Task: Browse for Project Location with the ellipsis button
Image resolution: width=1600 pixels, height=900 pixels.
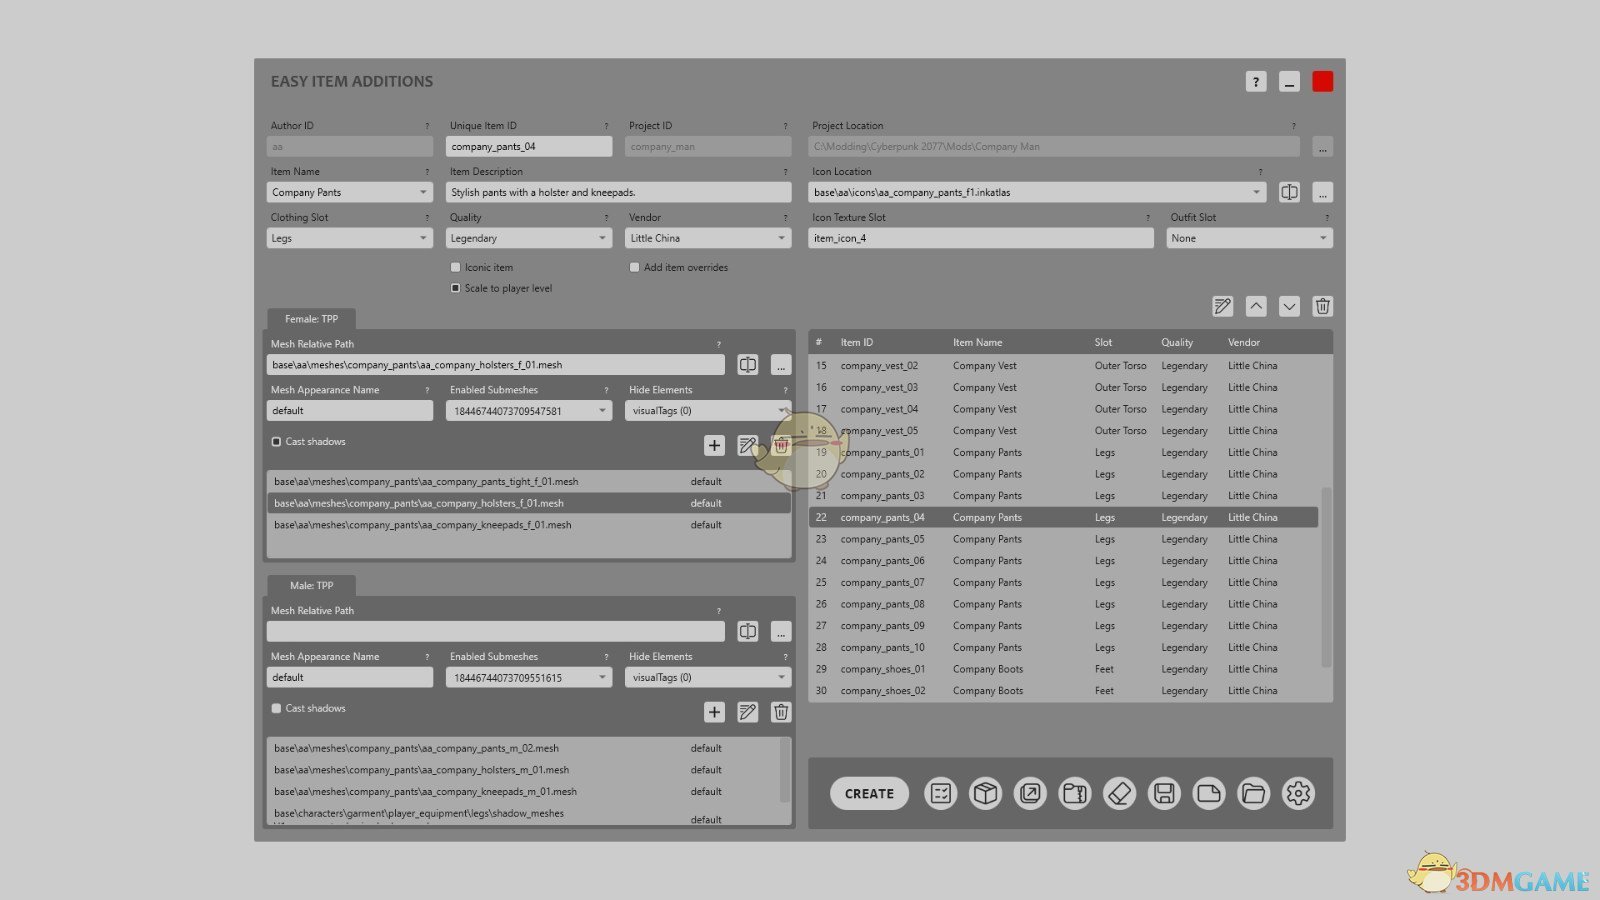Action: (1322, 147)
